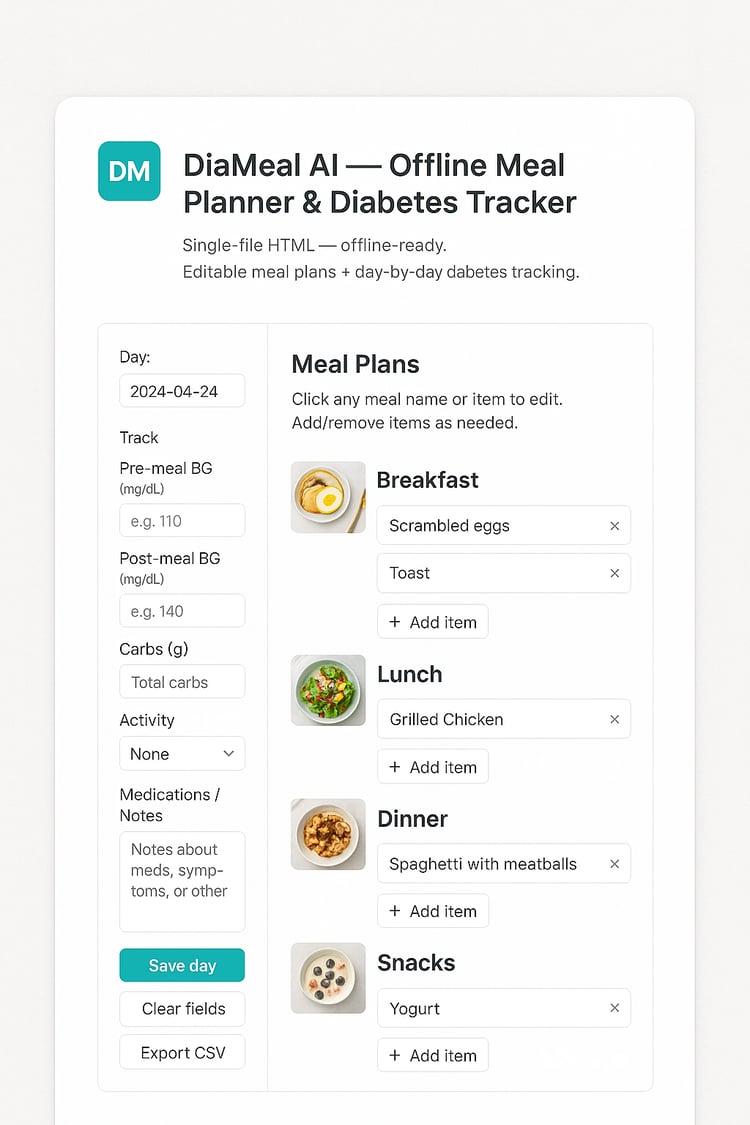Click the Breakfast meal thumbnail
This screenshot has height=1125, width=750.
(x=328, y=497)
